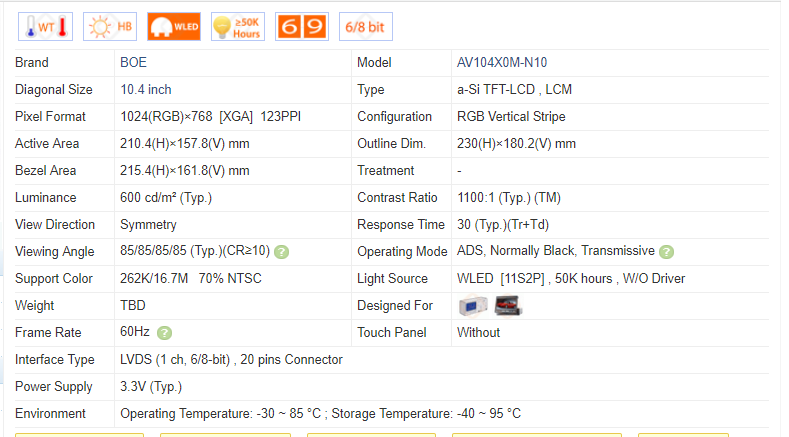The height and width of the screenshot is (437, 789).
Task: Click the 1100:1 contrast ratio value
Action: pos(509,198)
